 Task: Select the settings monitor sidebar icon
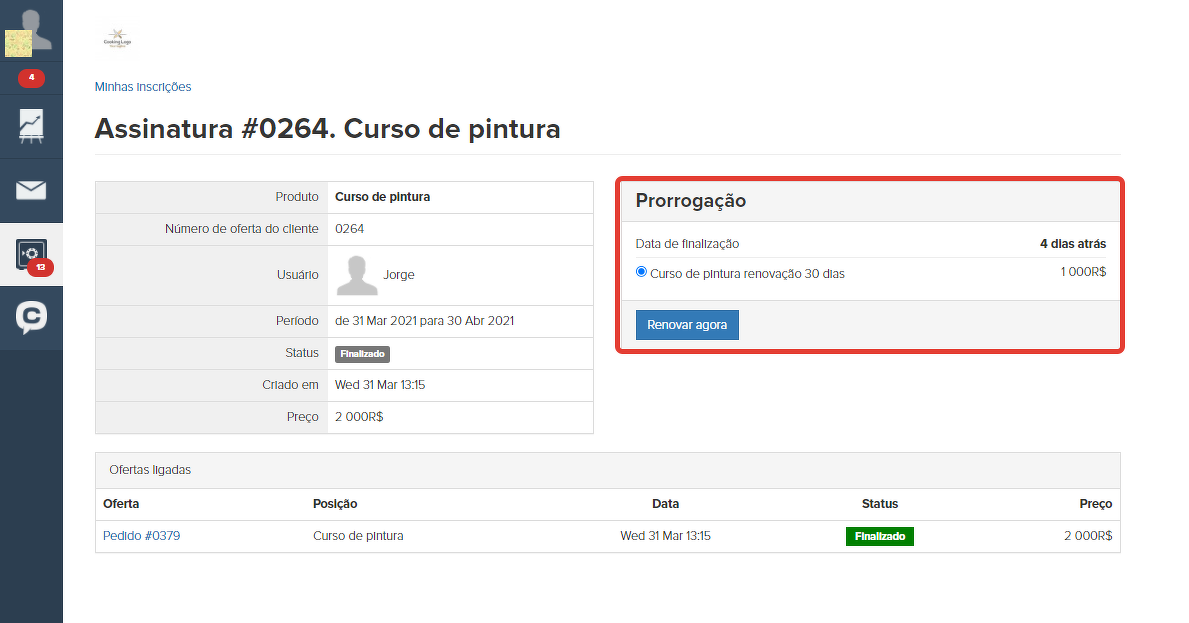click(x=29, y=253)
